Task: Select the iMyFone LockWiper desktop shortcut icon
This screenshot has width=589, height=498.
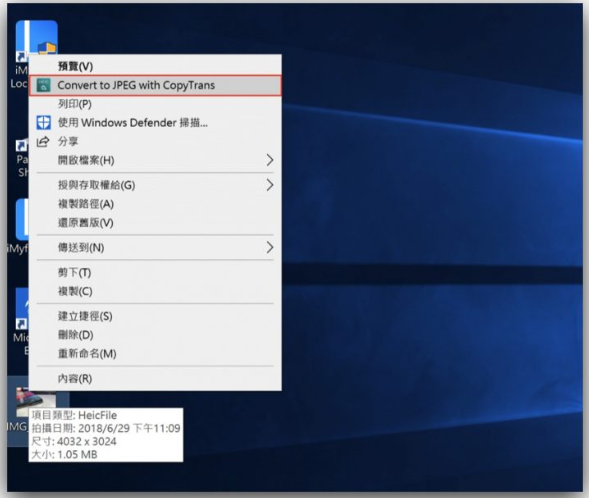Action: pos(36,38)
